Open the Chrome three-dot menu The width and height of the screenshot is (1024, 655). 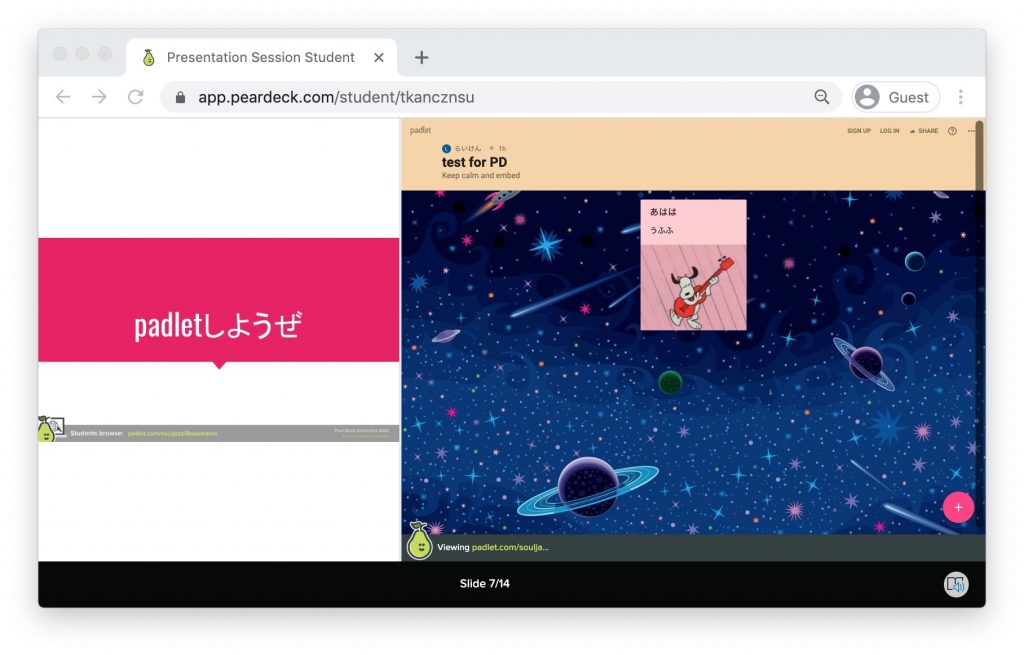click(961, 97)
